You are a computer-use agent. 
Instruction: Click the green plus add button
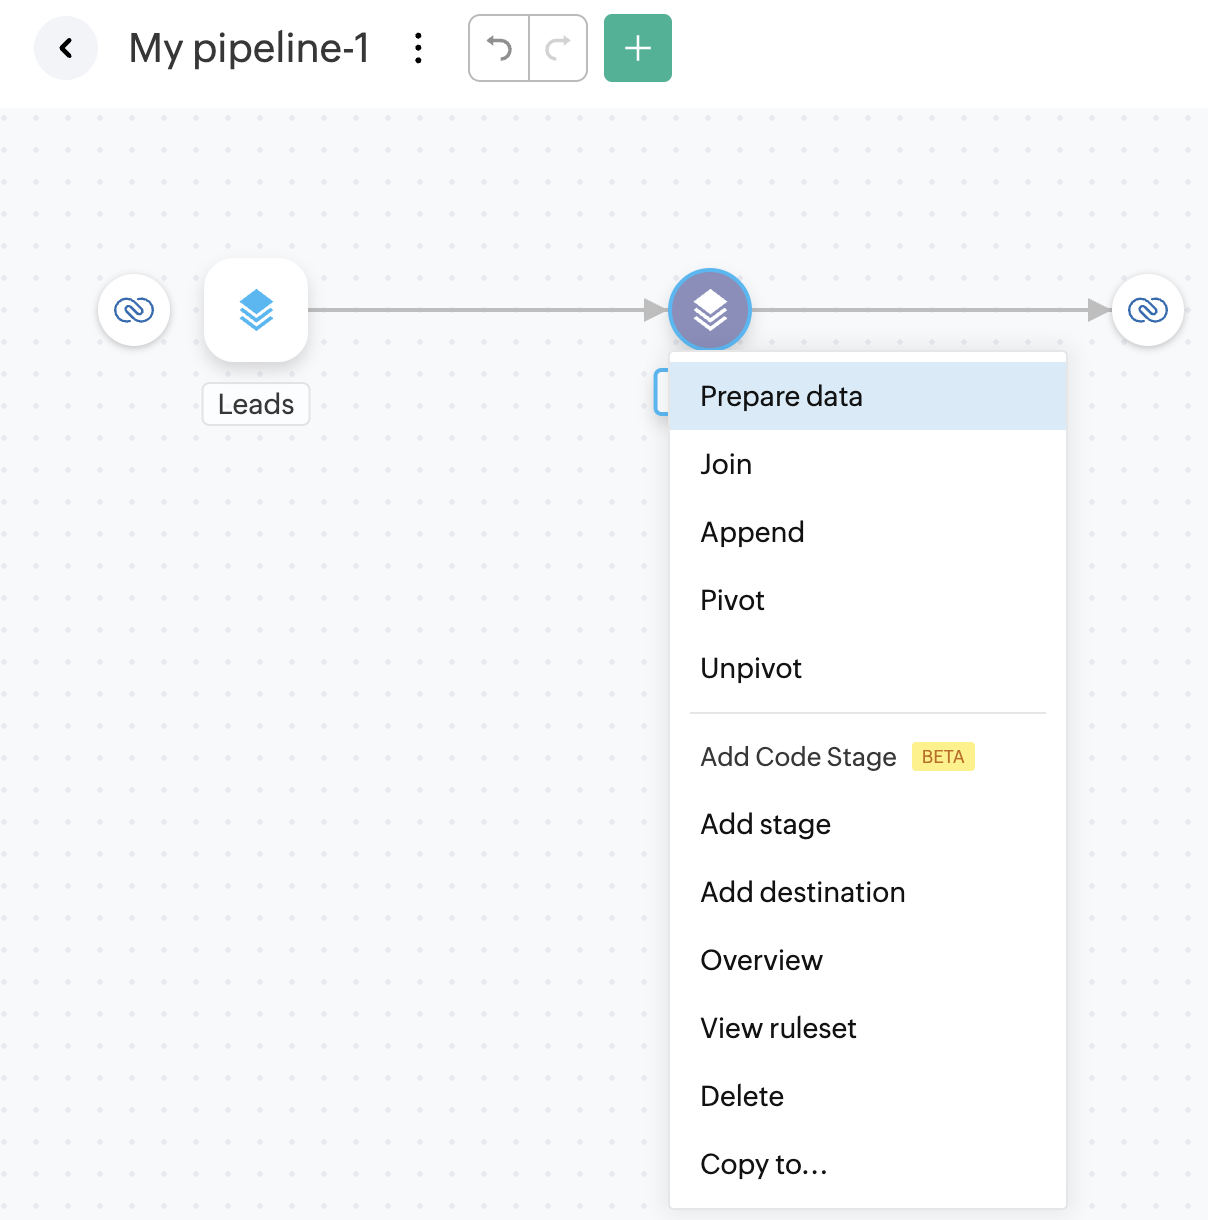(x=638, y=48)
